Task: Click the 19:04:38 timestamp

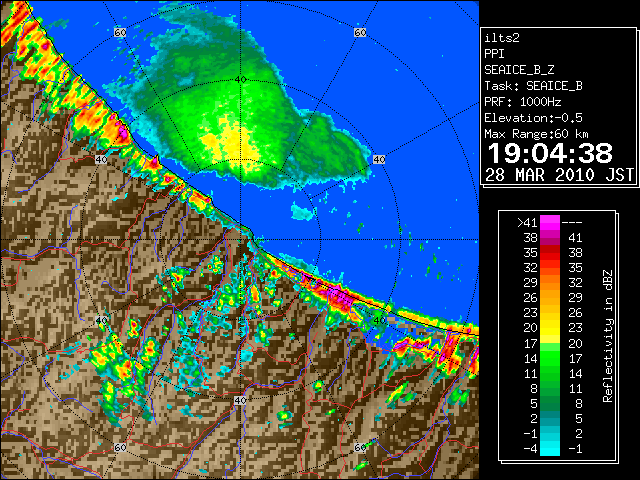Action: point(550,153)
